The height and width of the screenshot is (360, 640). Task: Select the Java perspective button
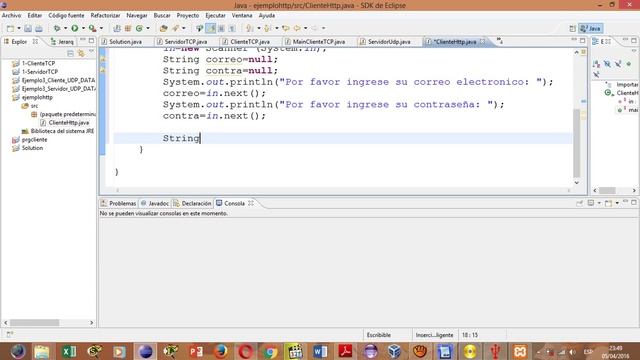coord(591,28)
